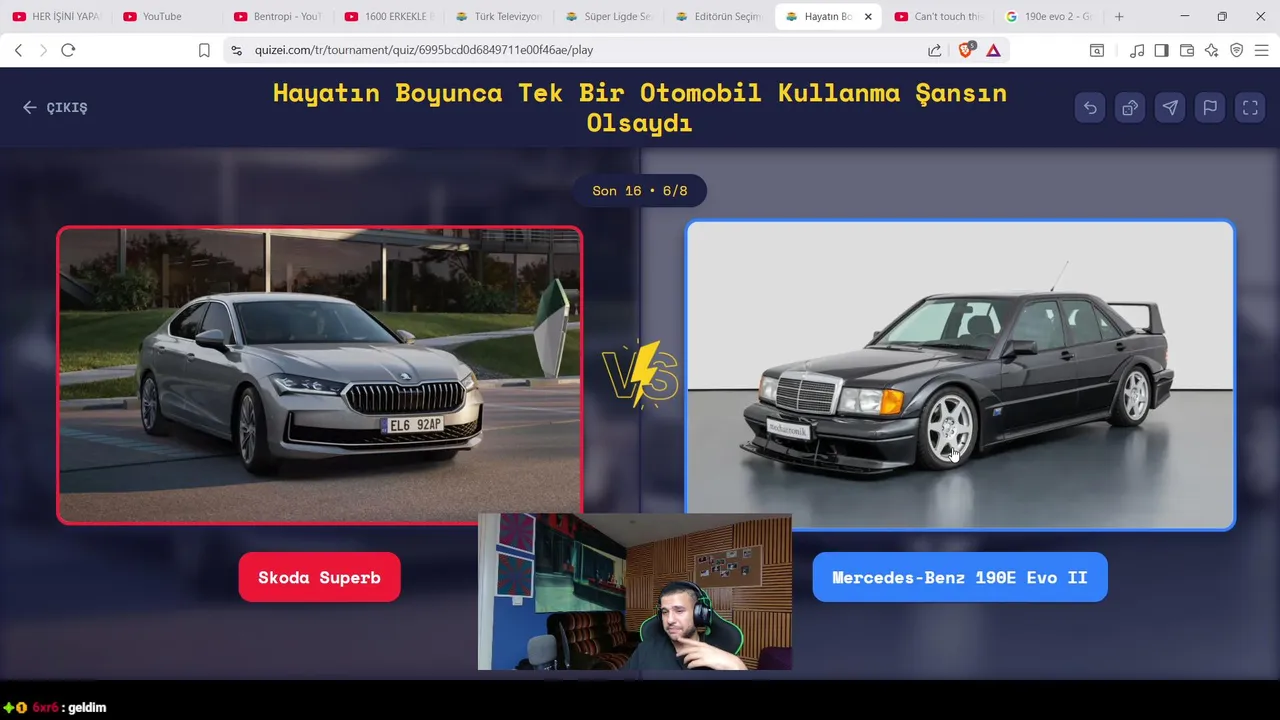Click the dice random pick icon
Viewport: 1280px width, 720px height.
(x=1130, y=108)
